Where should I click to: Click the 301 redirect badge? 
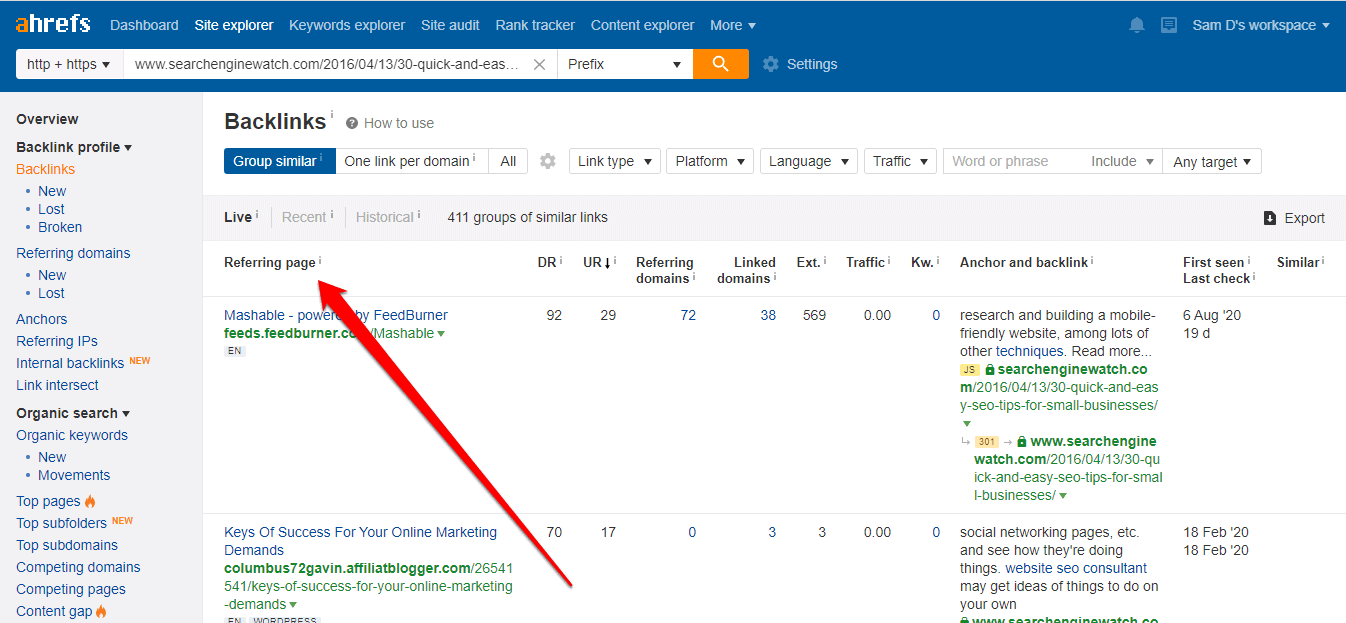point(987,441)
